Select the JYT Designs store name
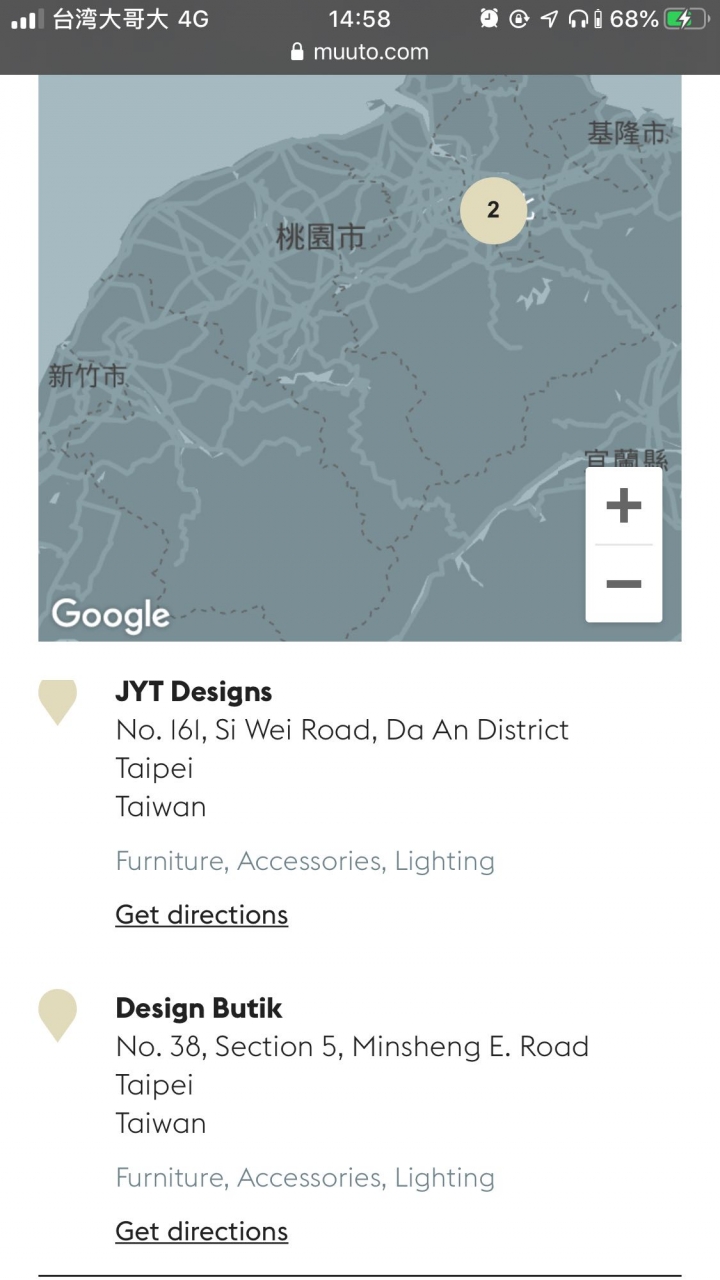 194,691
